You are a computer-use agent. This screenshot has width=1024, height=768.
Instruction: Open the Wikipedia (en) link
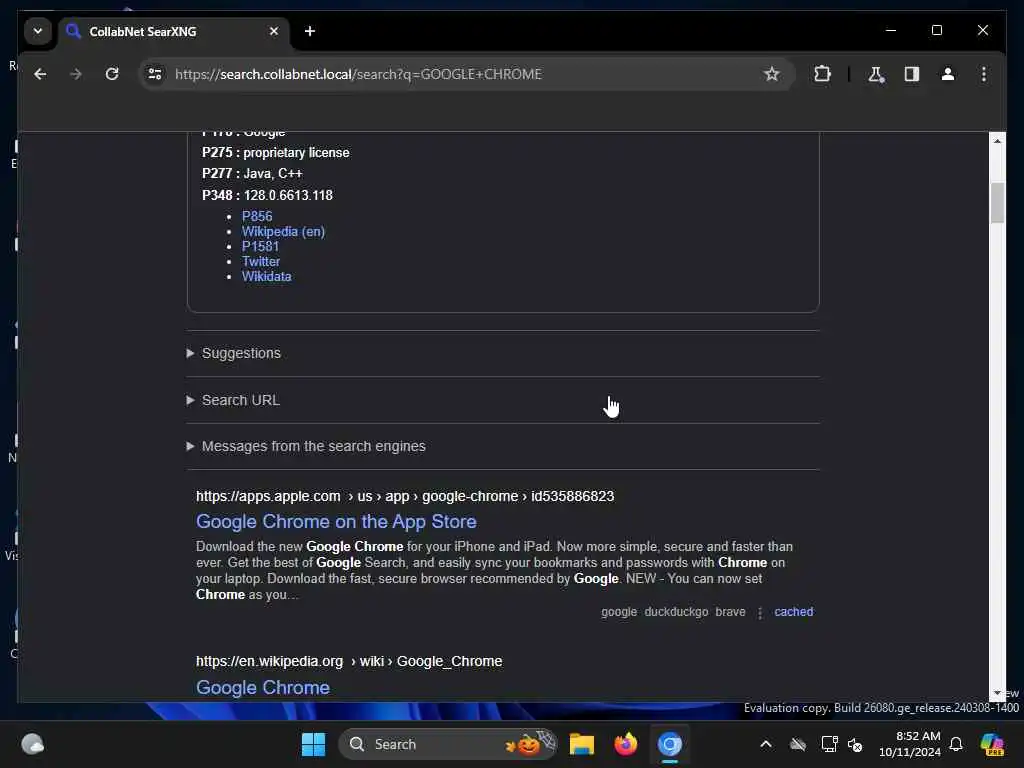[283, 231]
